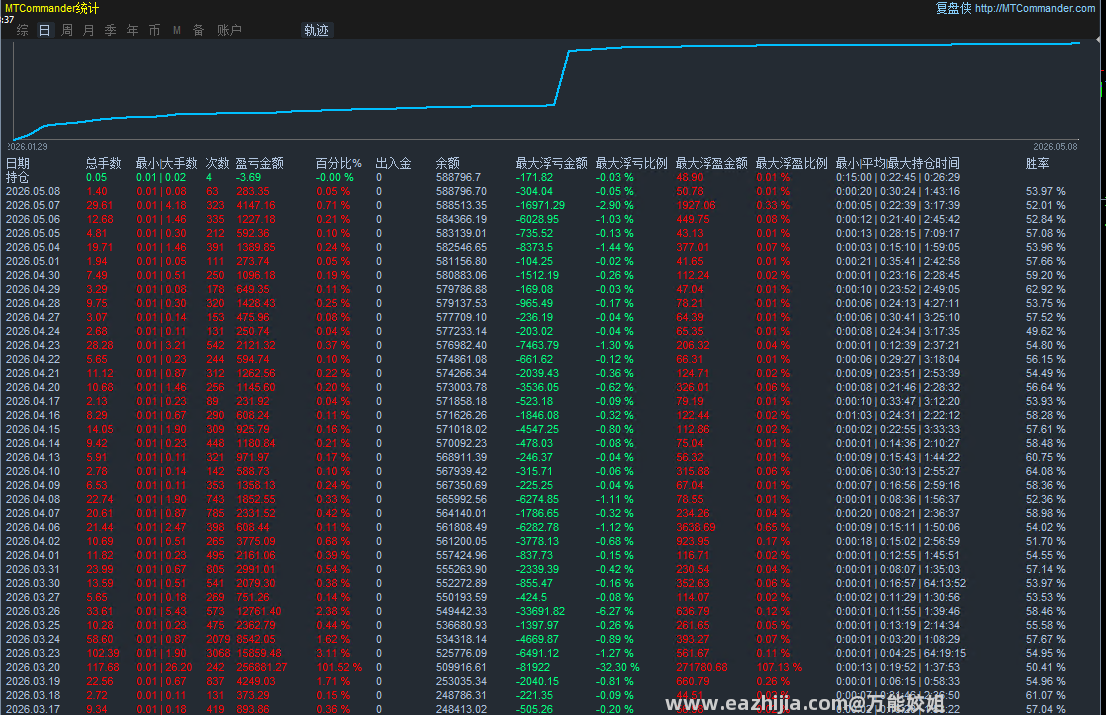Select the 2026.03.26 date row

point(33,611)
